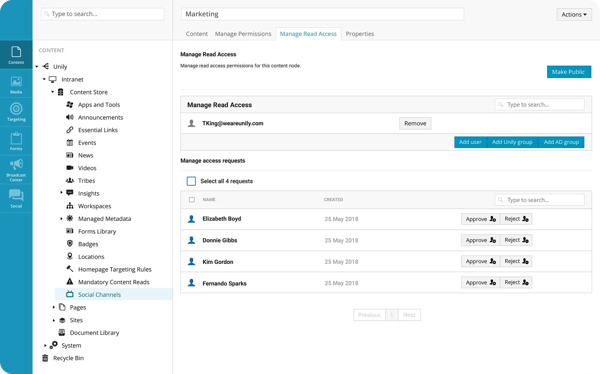Open the Targeting section in sidebar
The height and width of the screenshot is (374, 600).
point(16,112)
